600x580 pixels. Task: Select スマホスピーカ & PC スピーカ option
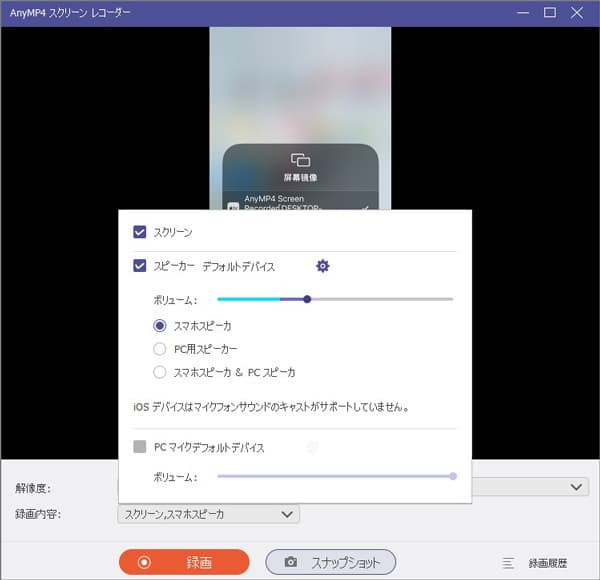pos(160,372)
